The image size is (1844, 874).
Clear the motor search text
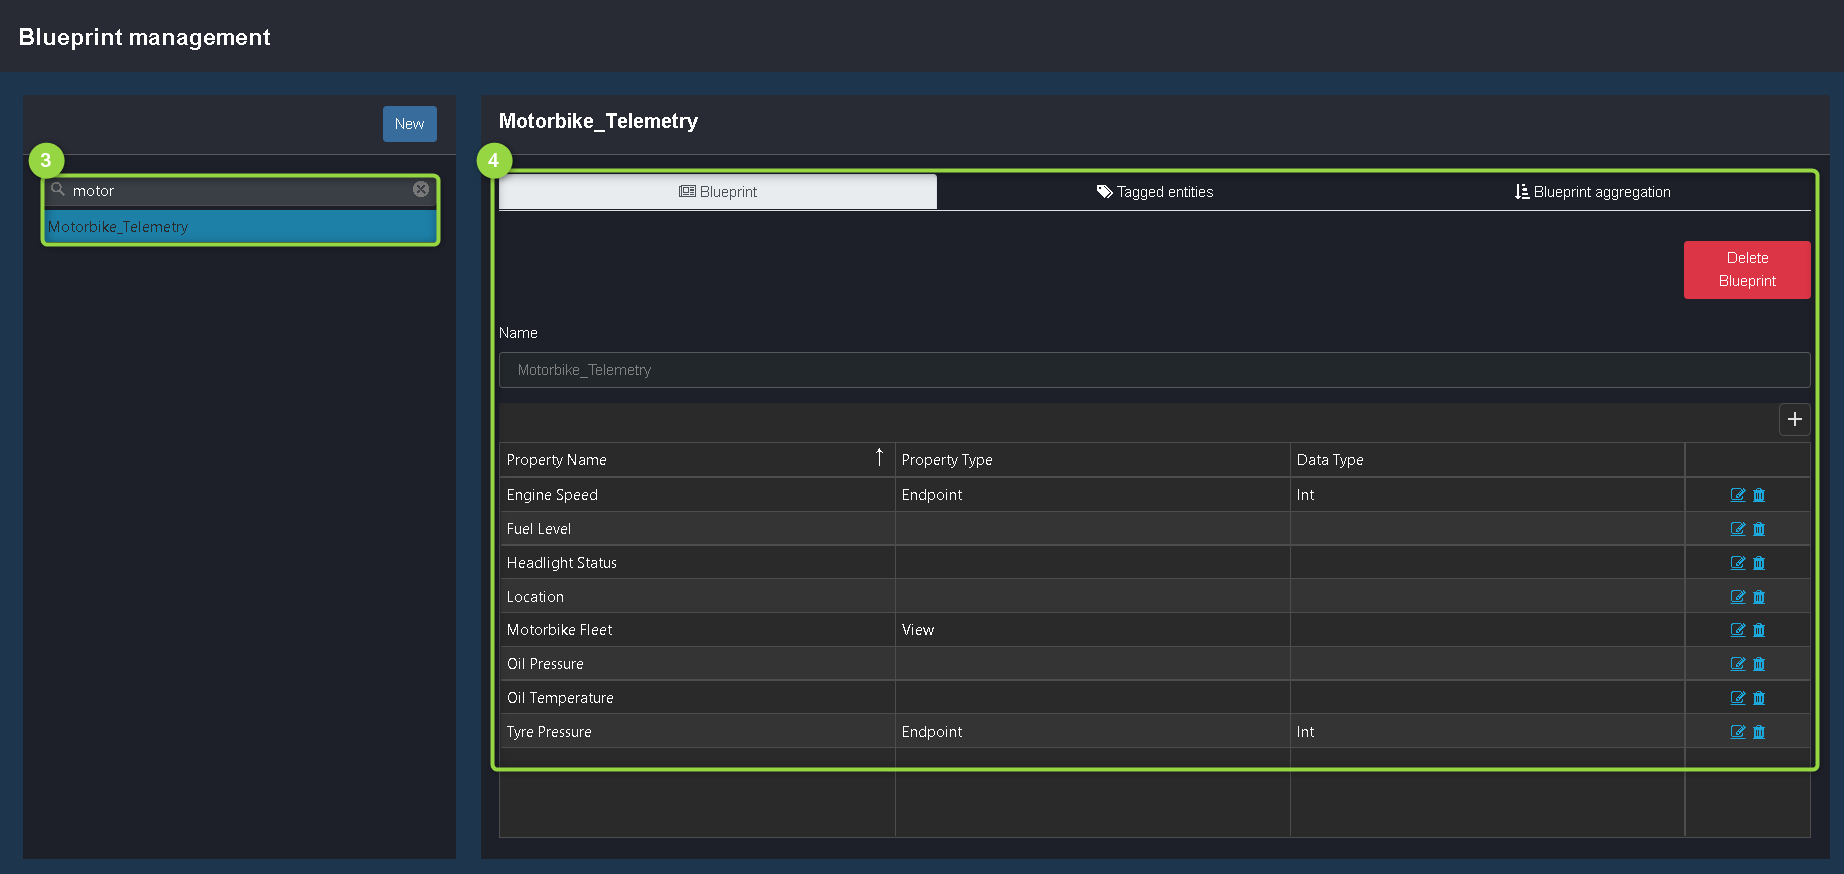click(x=421, y=190)
